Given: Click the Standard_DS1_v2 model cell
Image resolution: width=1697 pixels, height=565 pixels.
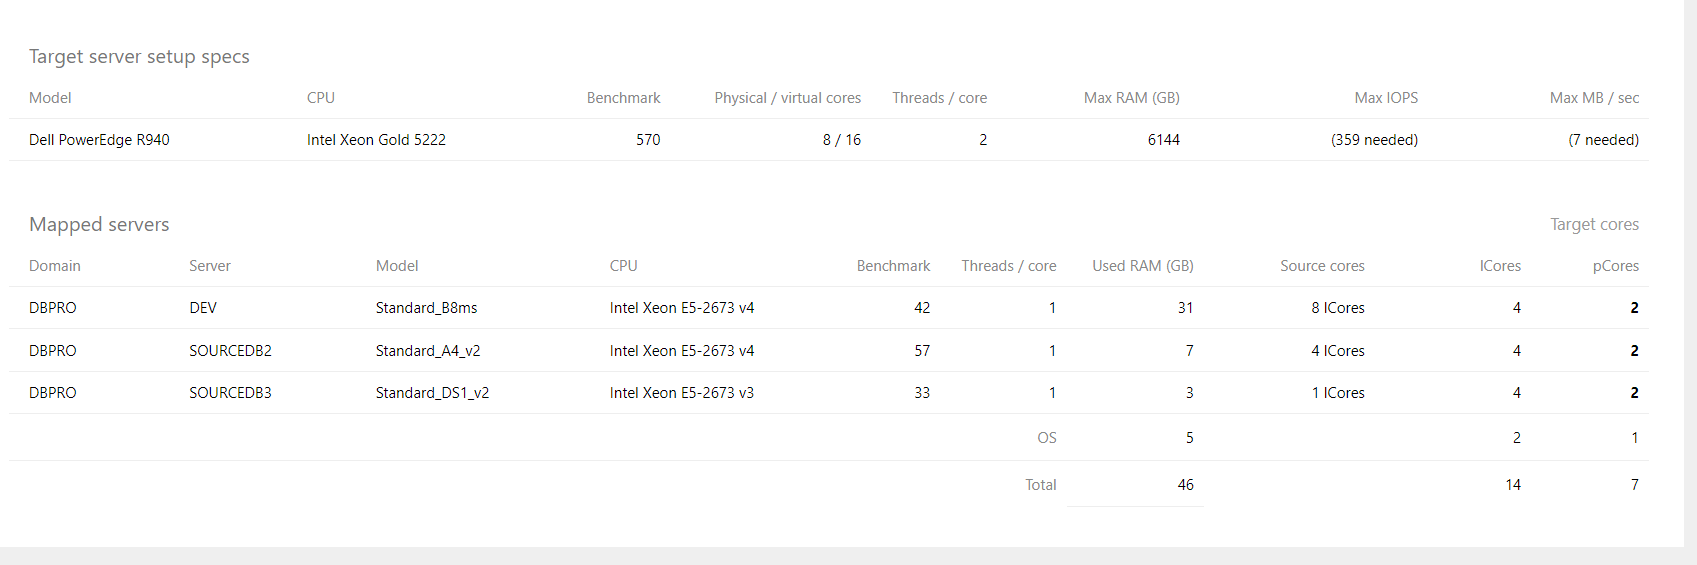Looking at the screenshot, I should tap(432, 393).
